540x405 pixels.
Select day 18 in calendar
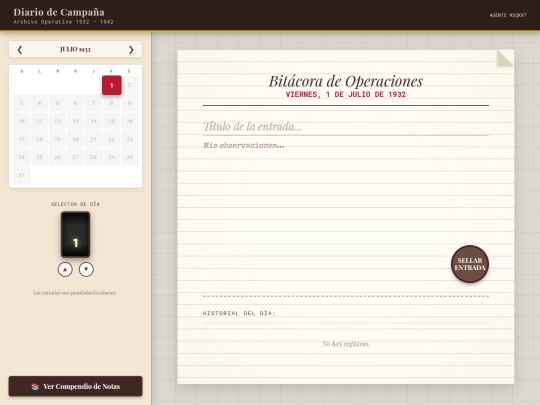40,139
